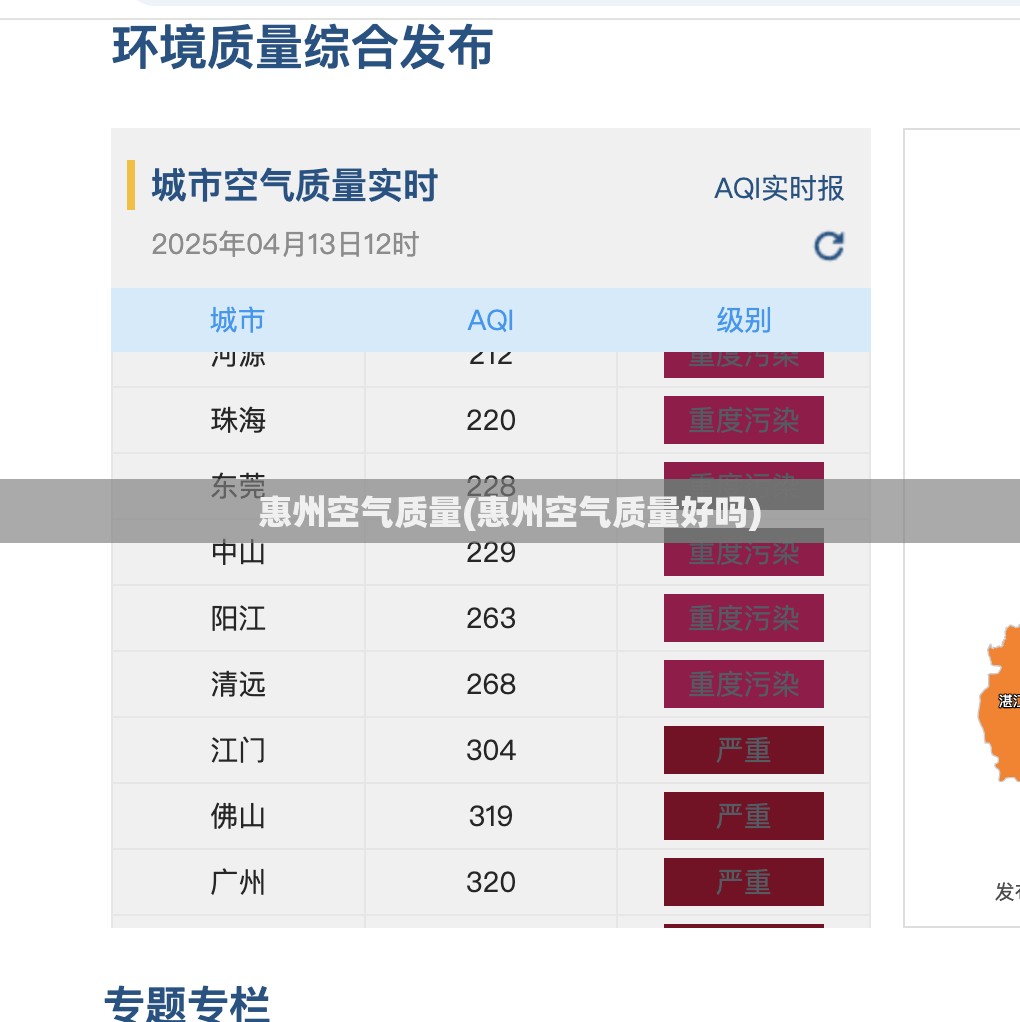This screenshot has width=1020, height=1022.
Task: Select the 阳江 city cell
Action: [238, 618]
